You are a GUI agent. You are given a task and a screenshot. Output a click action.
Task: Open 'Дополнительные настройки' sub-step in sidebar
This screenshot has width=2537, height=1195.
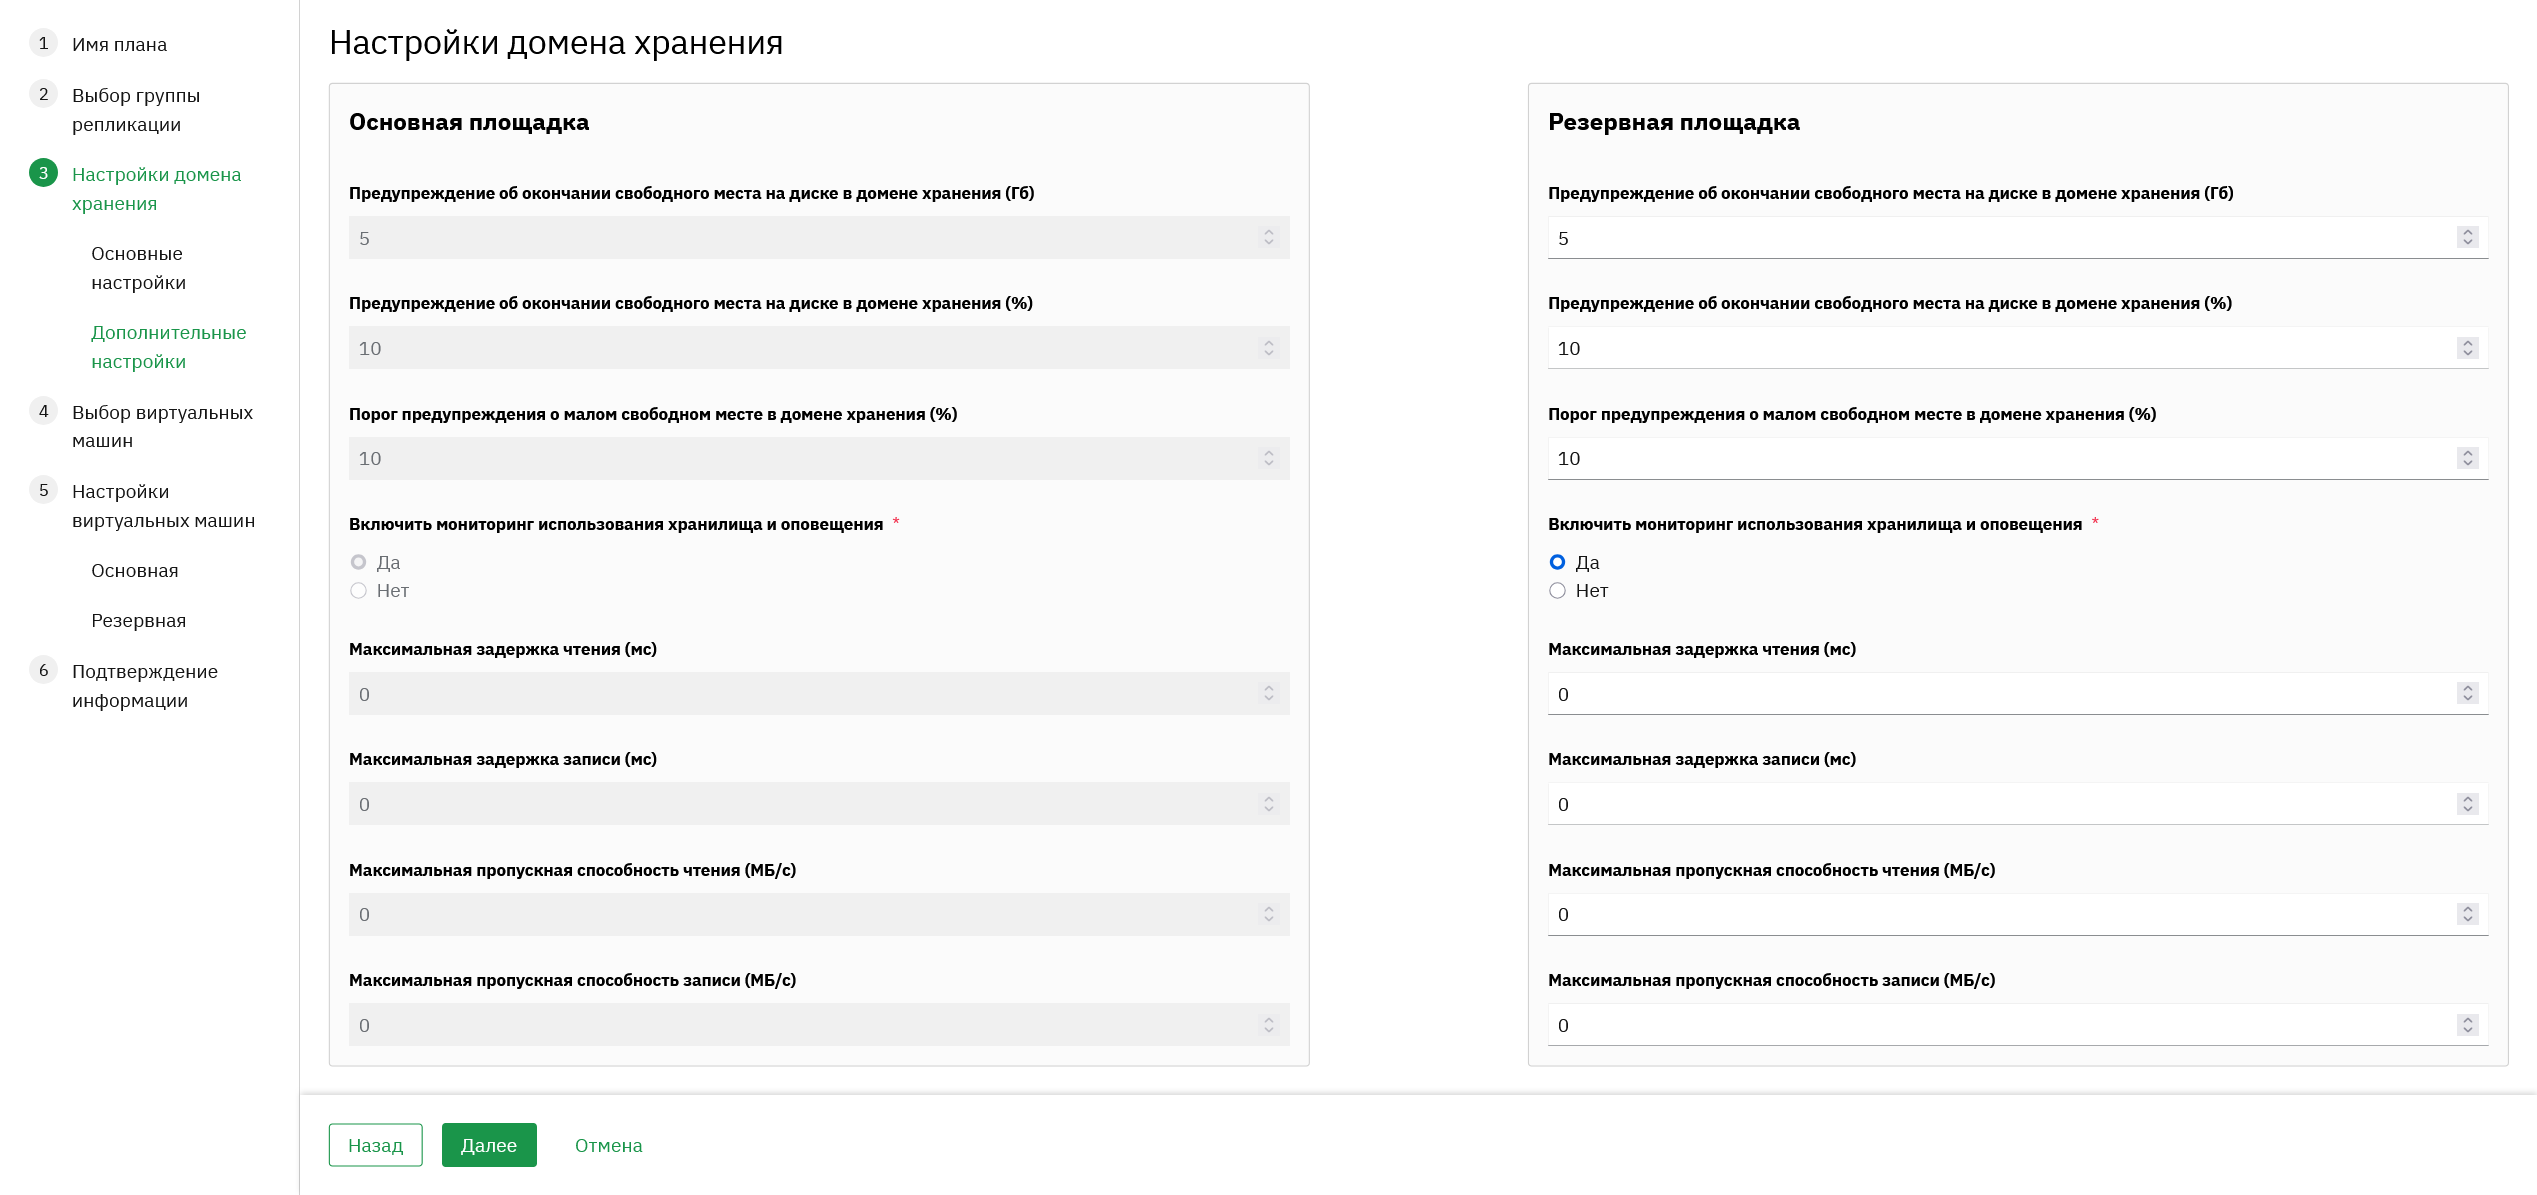tap(168, 347)
